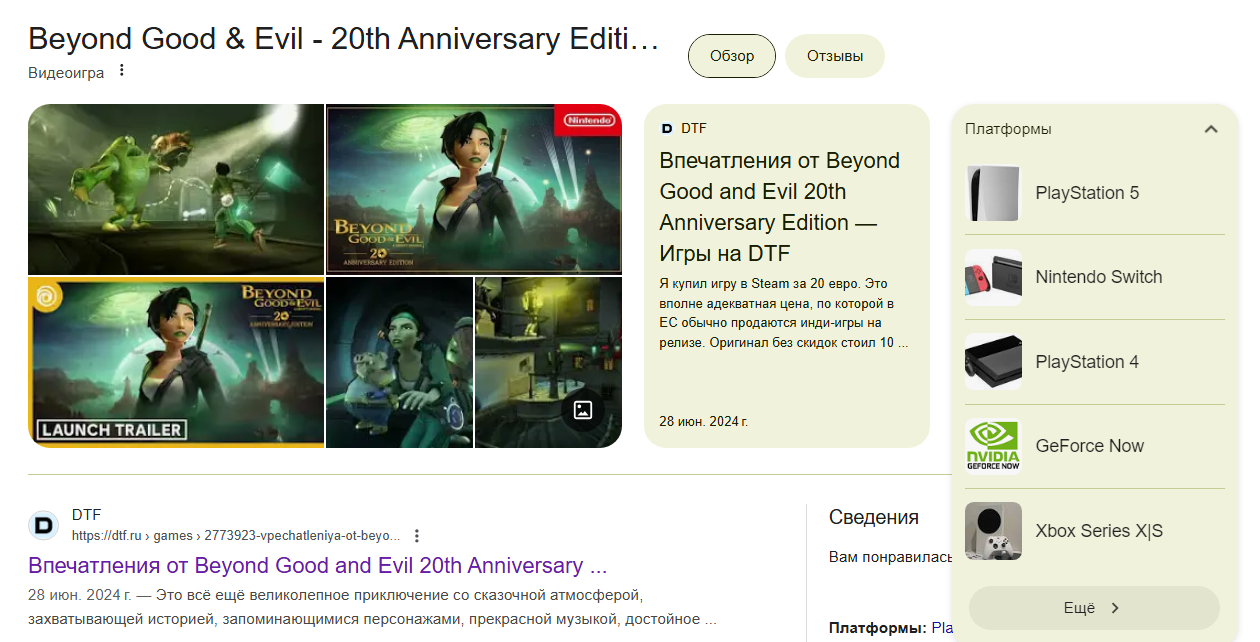
Task: Expand more platforms with the Ещё button
Action: pyautogui.click(x=1094, y=608)
